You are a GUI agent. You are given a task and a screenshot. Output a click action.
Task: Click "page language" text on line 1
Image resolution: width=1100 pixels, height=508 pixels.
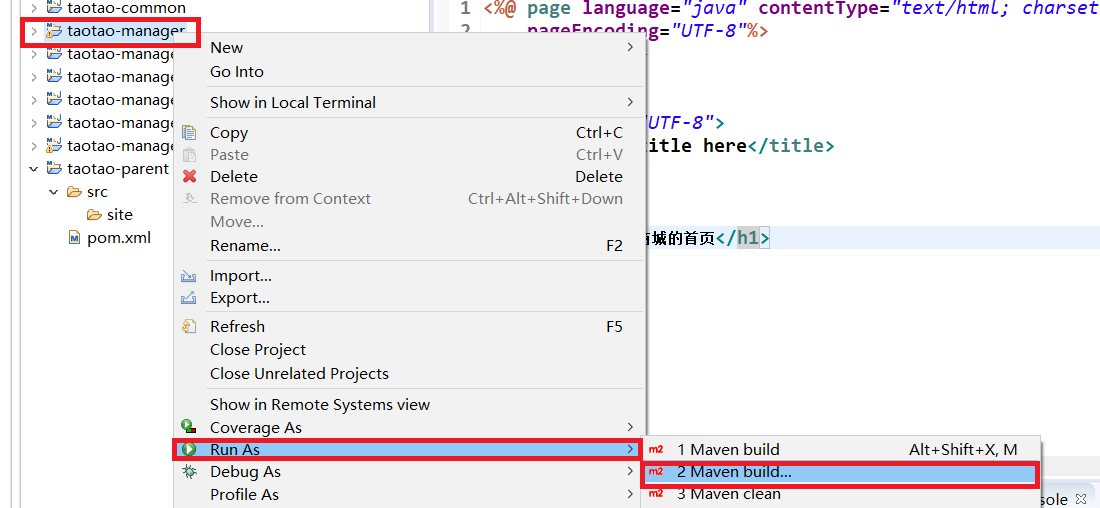[600, 8]
